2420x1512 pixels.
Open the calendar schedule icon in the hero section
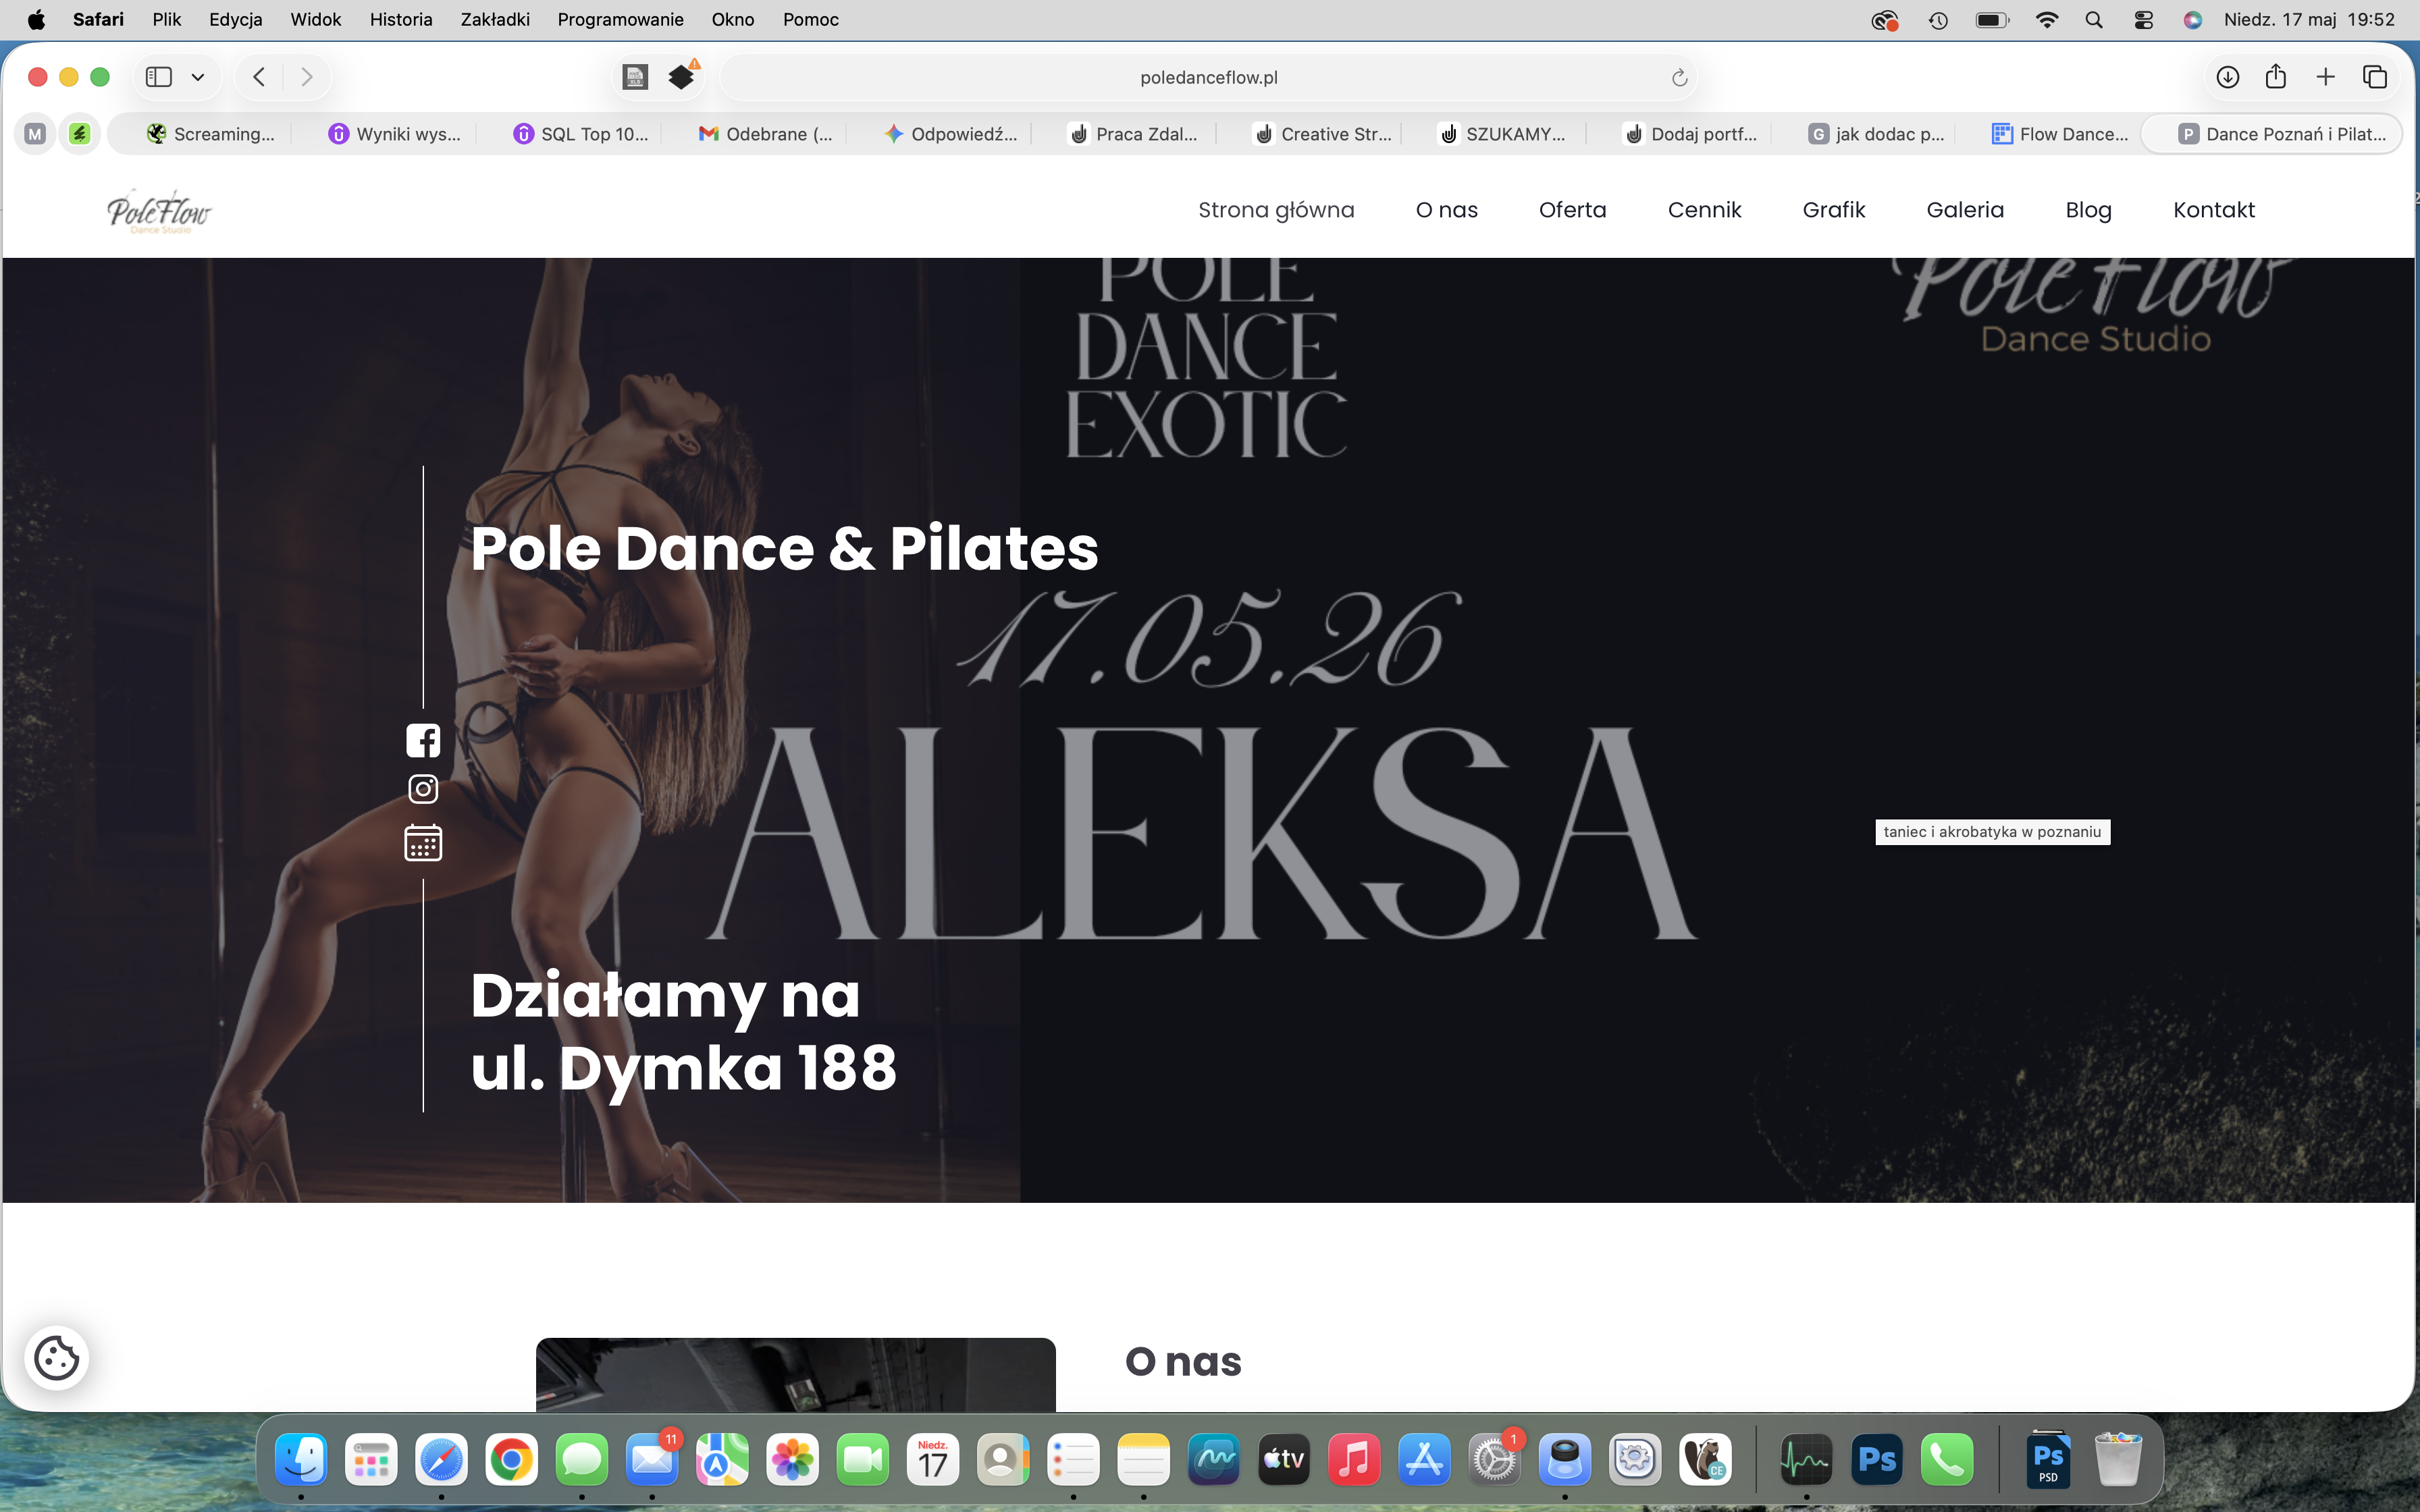pyautogui.click(x=423, y=842)
